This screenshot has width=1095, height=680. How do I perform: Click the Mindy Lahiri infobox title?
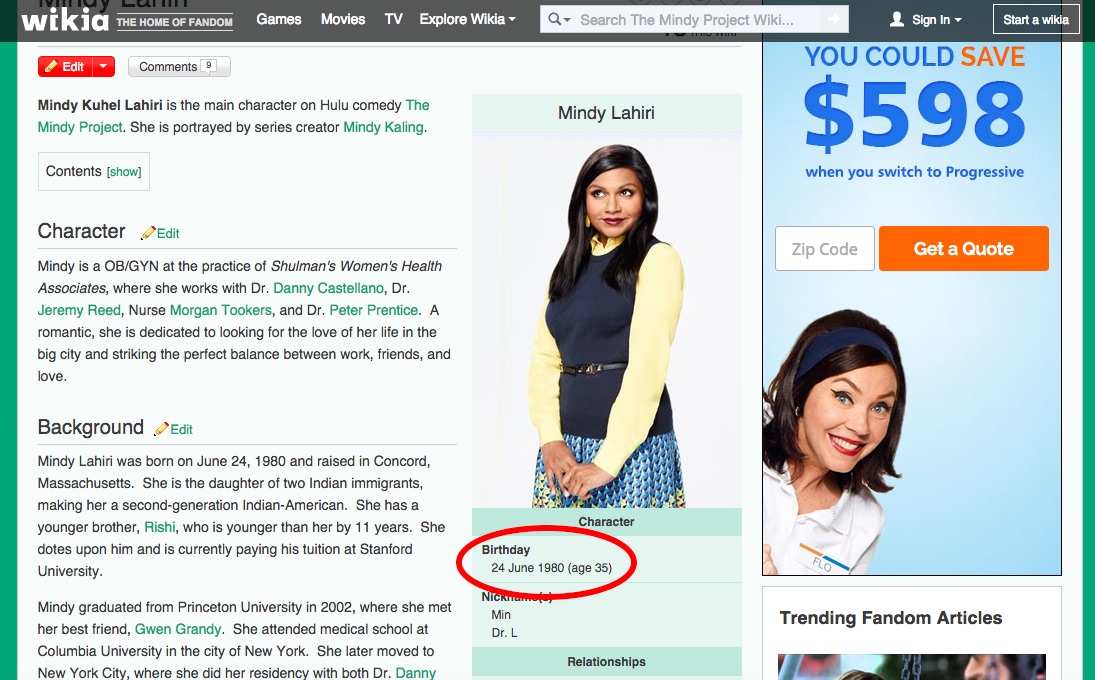tap(606, 112)
